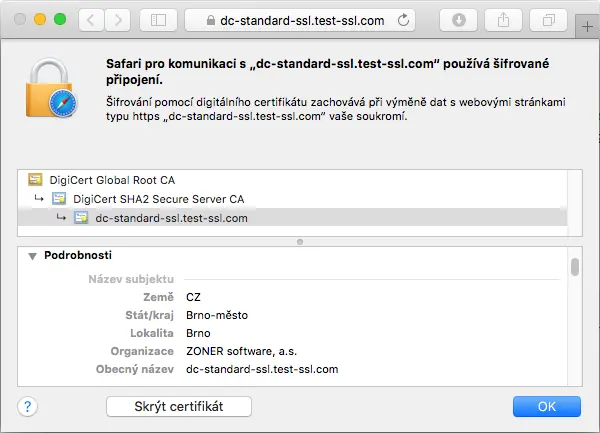
Task: Click the Obecný název field label
Action: (135, 369)
